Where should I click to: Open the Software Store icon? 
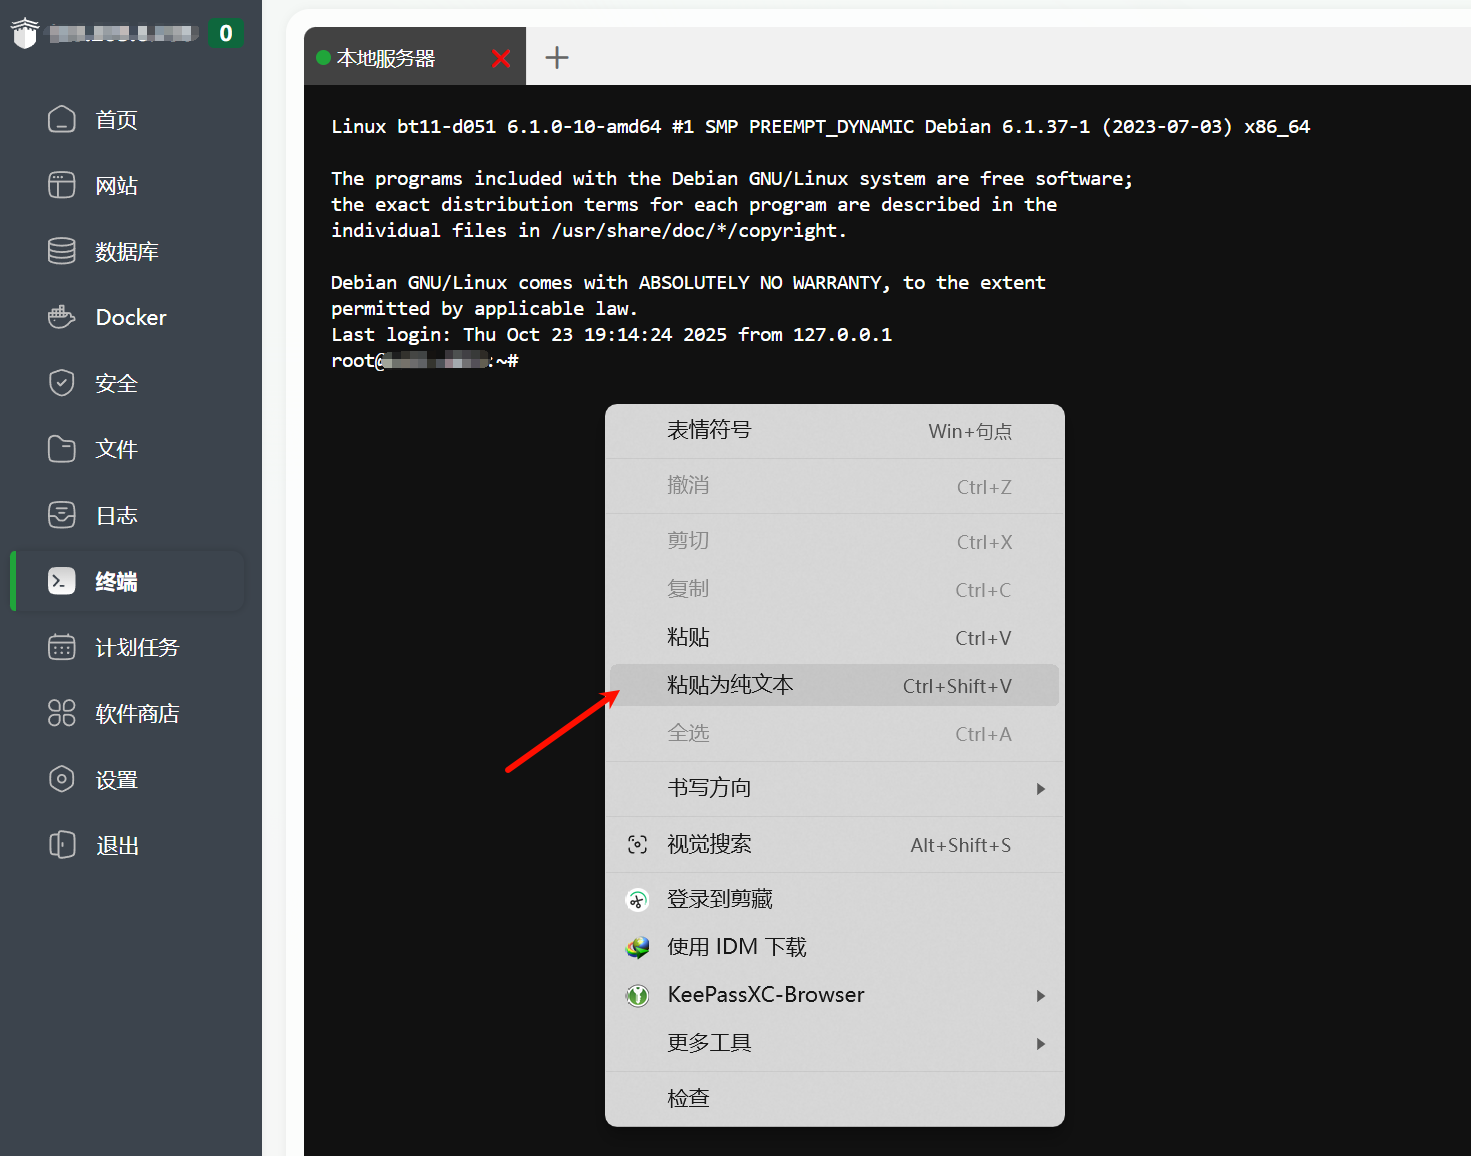pos(62,714)
